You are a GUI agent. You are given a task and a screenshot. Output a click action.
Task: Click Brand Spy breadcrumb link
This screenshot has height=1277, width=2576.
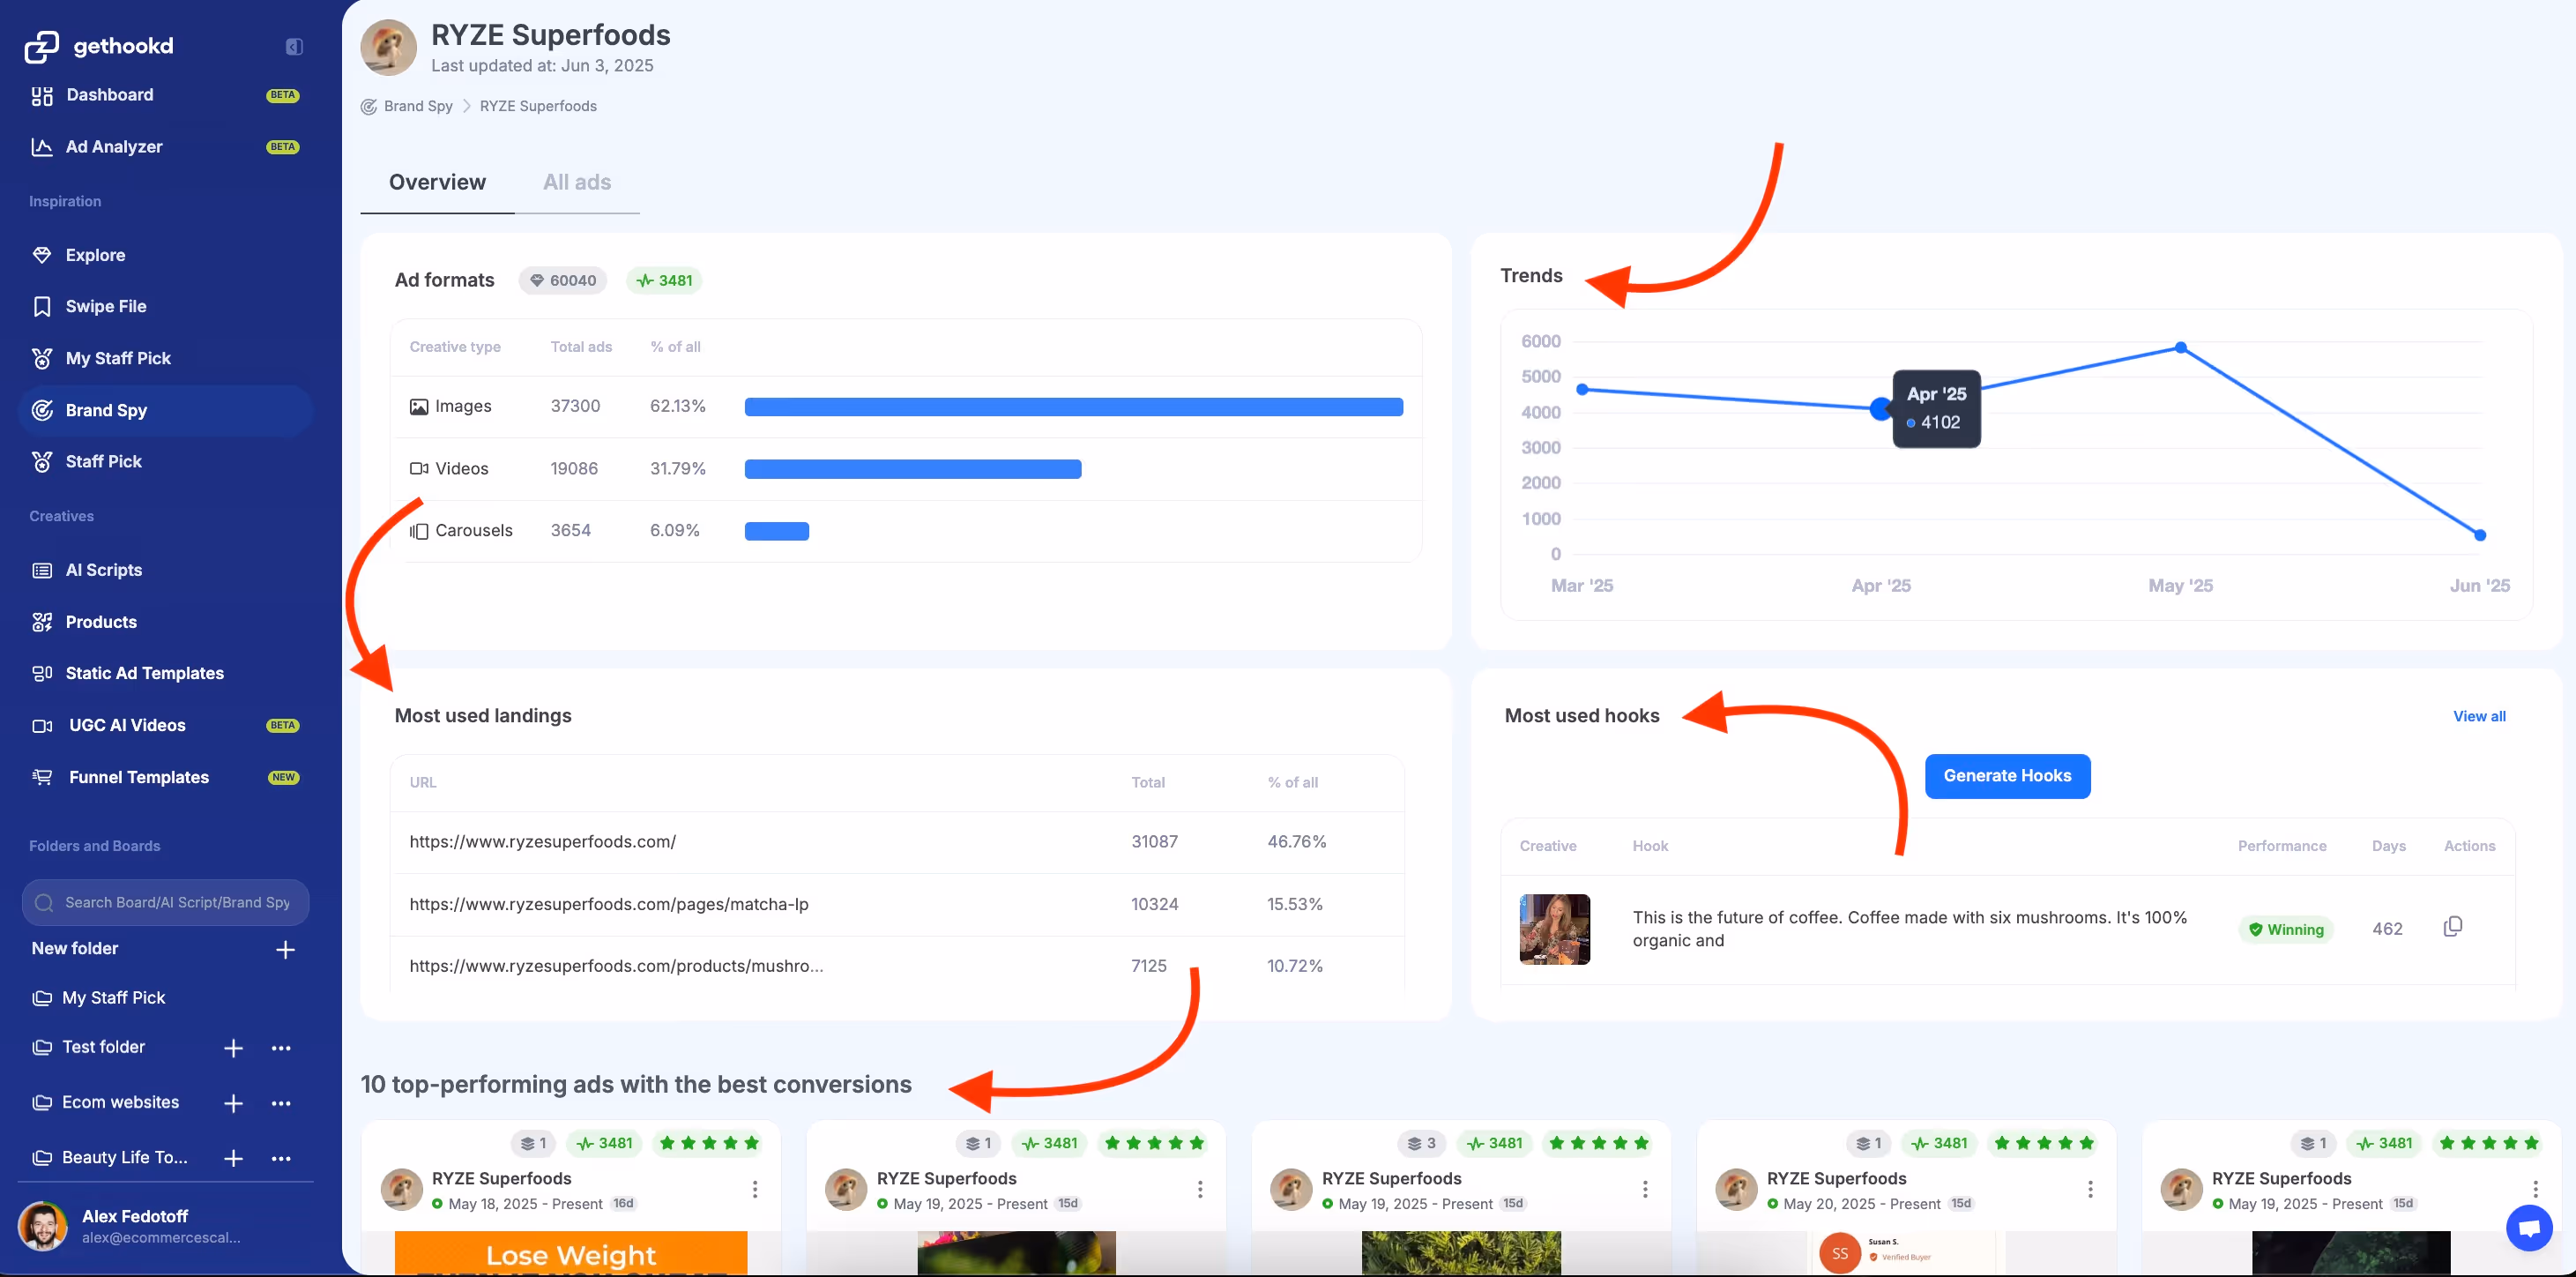[418, 106]
